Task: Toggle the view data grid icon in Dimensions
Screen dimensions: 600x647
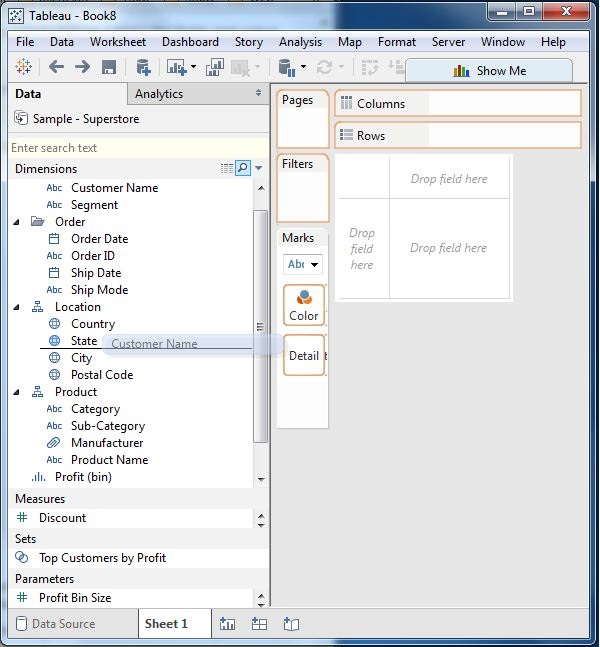Action: (x=227, y=168)
